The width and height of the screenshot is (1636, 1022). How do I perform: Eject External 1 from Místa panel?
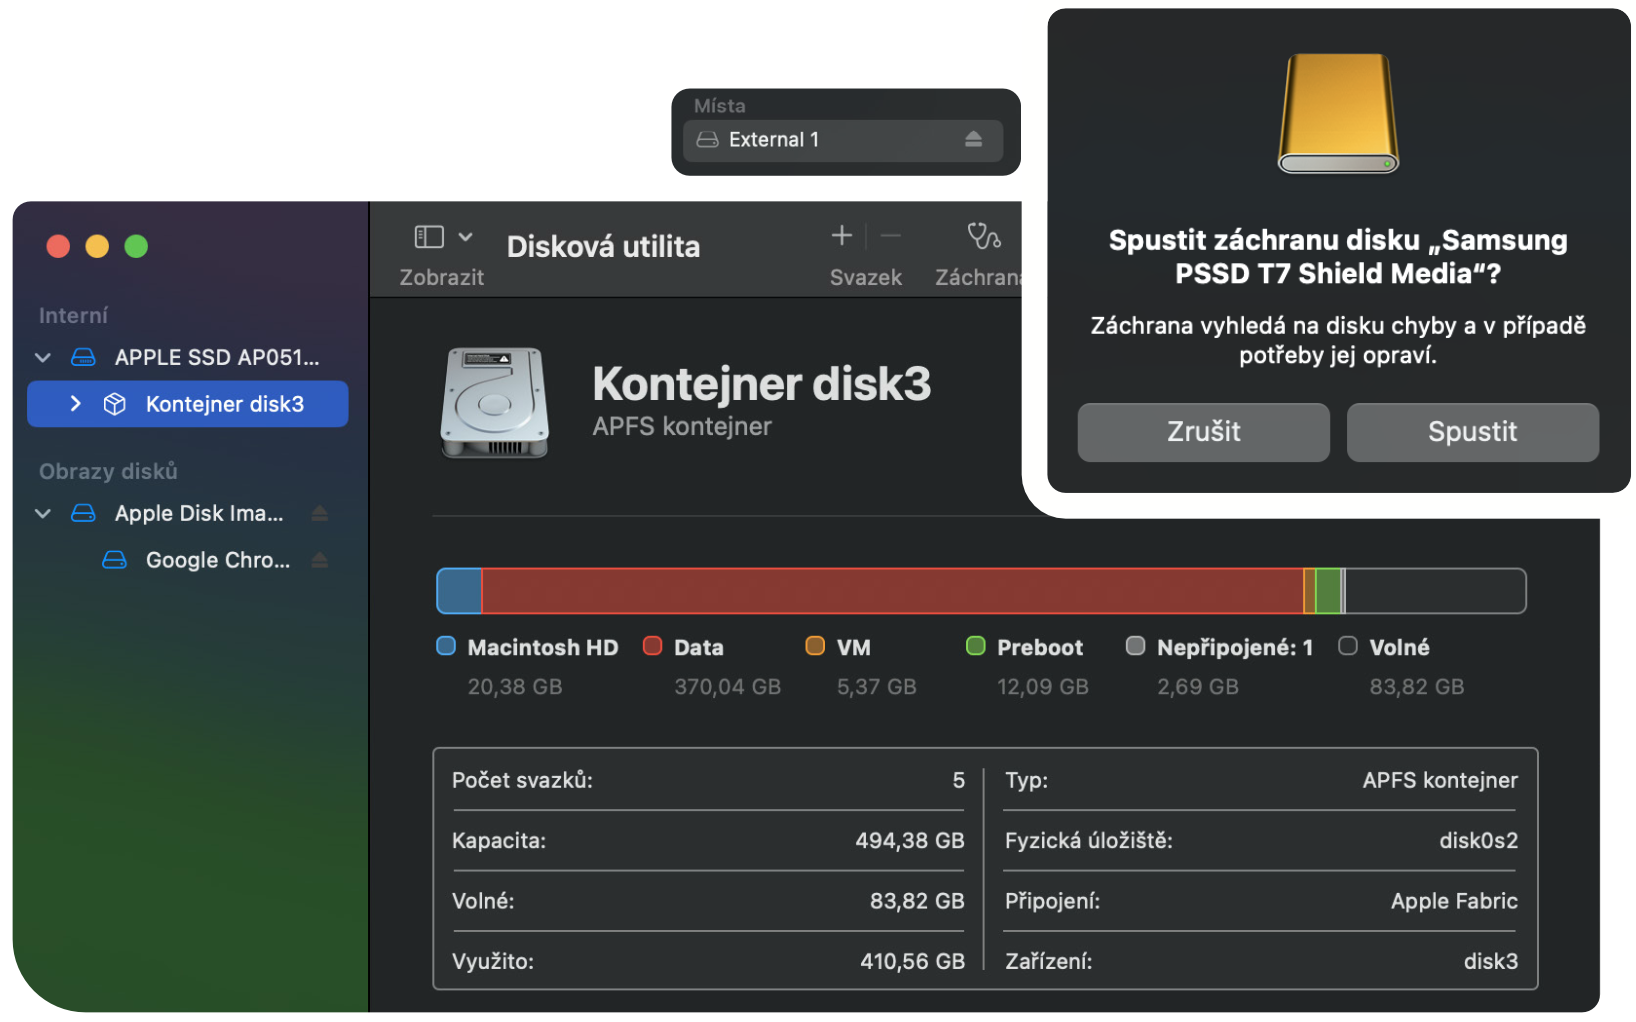point(974,139)
